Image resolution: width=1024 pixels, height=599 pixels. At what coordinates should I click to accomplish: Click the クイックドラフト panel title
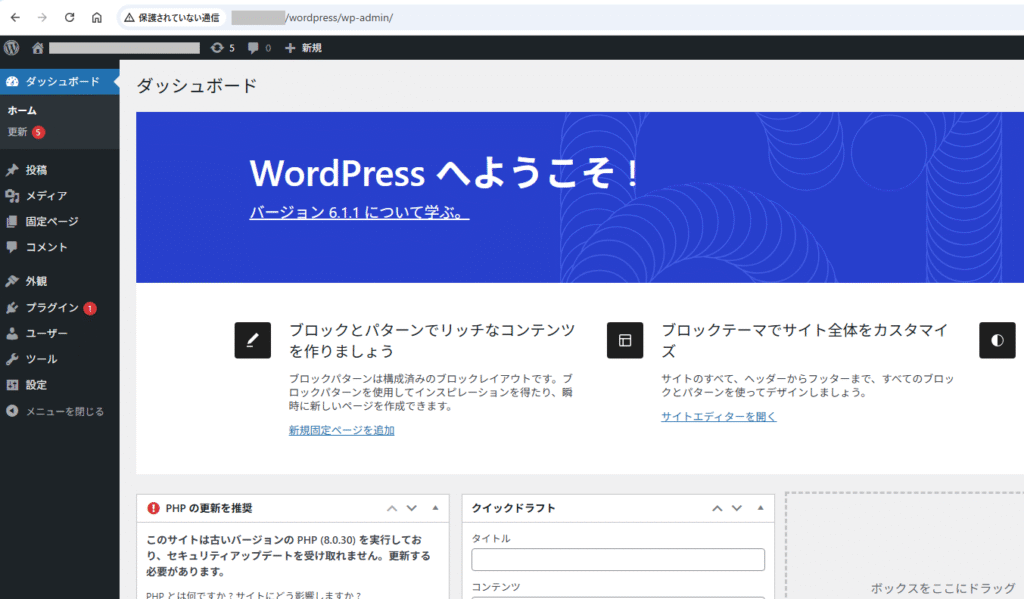point(513,508)
